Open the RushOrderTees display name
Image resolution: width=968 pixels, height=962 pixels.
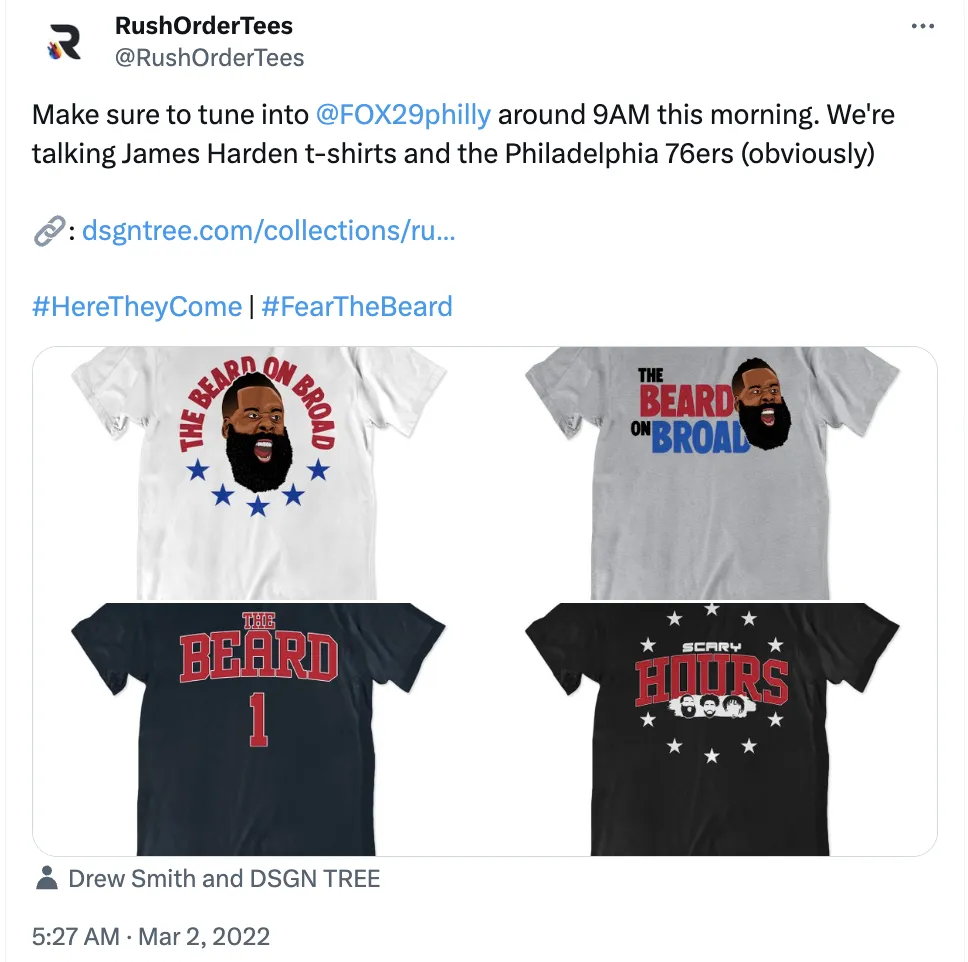pos(204,26)
